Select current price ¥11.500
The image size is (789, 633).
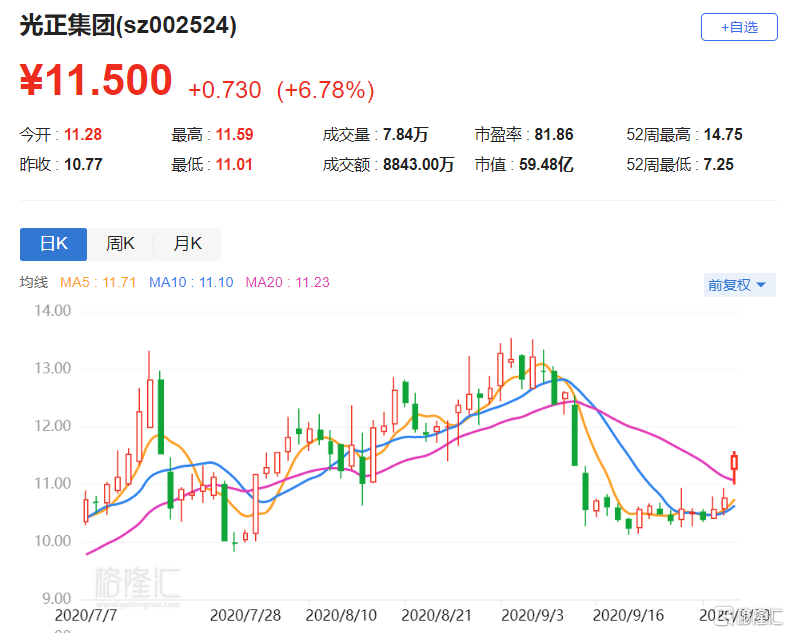coord(96,80)
